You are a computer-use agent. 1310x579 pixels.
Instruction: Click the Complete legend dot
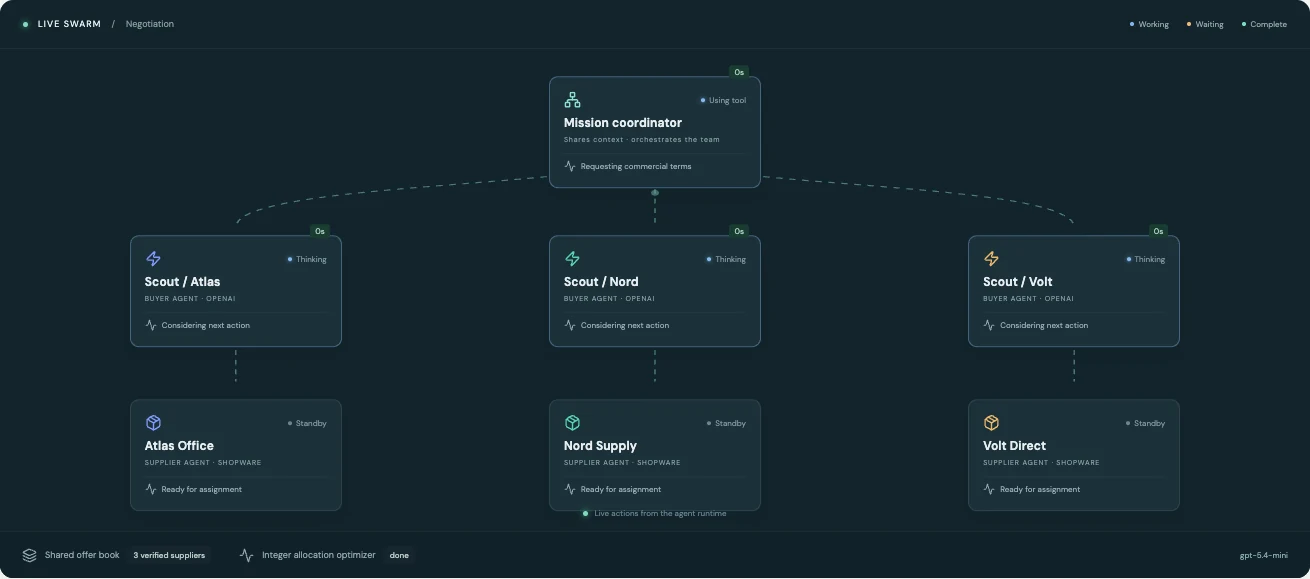[1244, 24]
